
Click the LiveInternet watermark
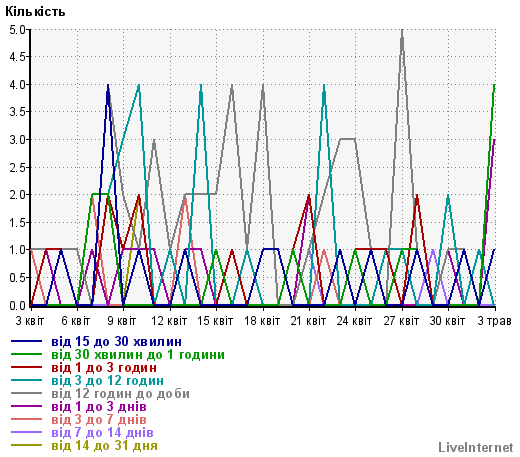click(476, 447)
